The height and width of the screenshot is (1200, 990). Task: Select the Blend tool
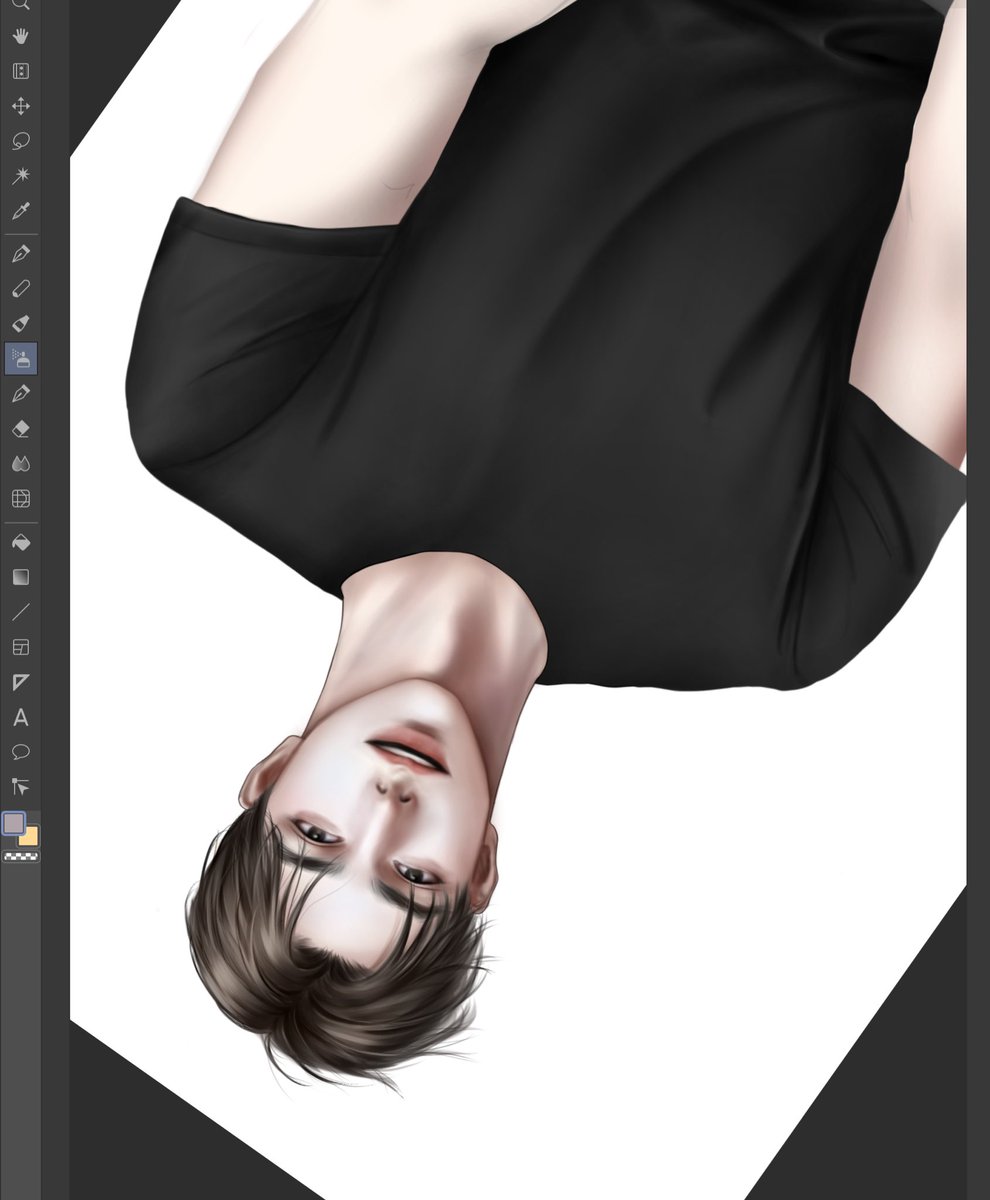coord(20,462)
